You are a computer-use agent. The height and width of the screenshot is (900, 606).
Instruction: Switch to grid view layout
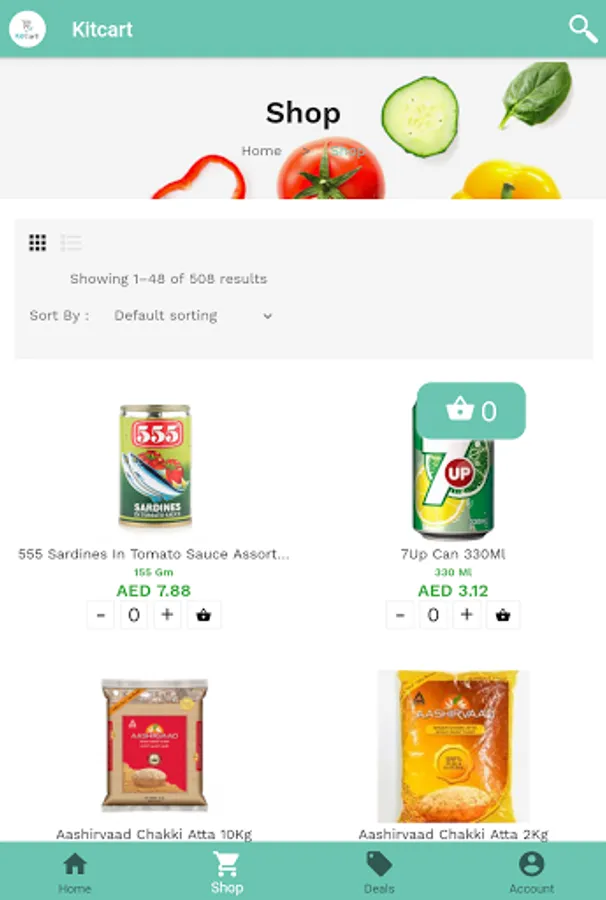(37, 243)
